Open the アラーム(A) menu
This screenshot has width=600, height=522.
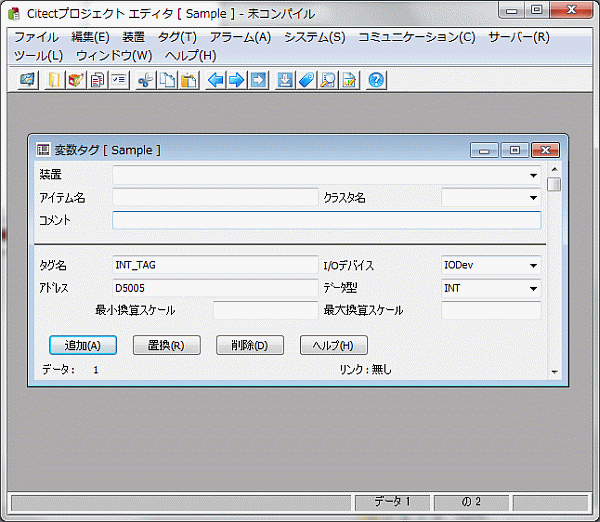(240, 37)
